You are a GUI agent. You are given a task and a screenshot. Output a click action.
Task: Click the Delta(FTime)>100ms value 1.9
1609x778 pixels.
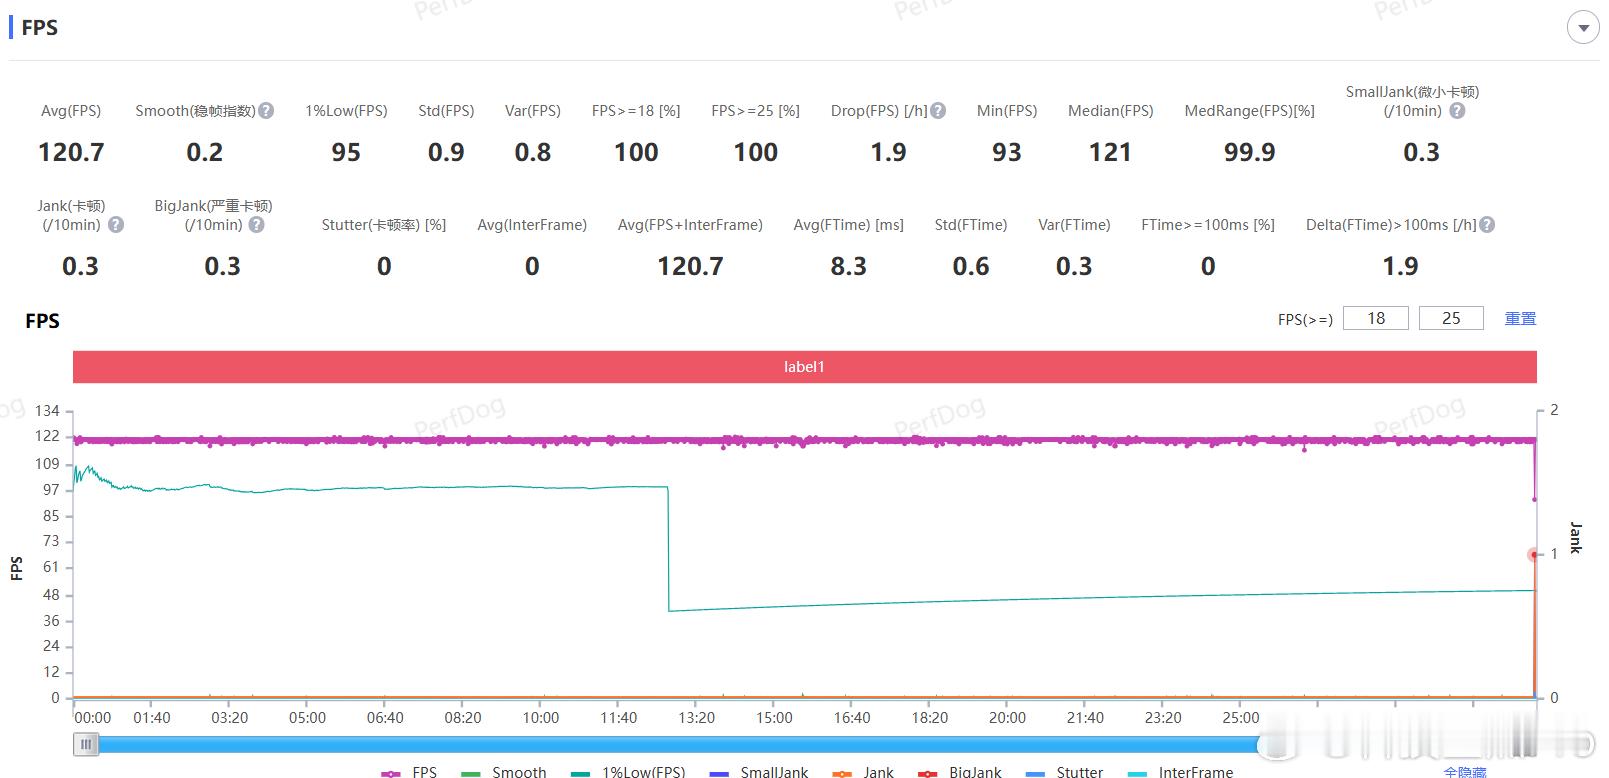(x=1401, y=266)
